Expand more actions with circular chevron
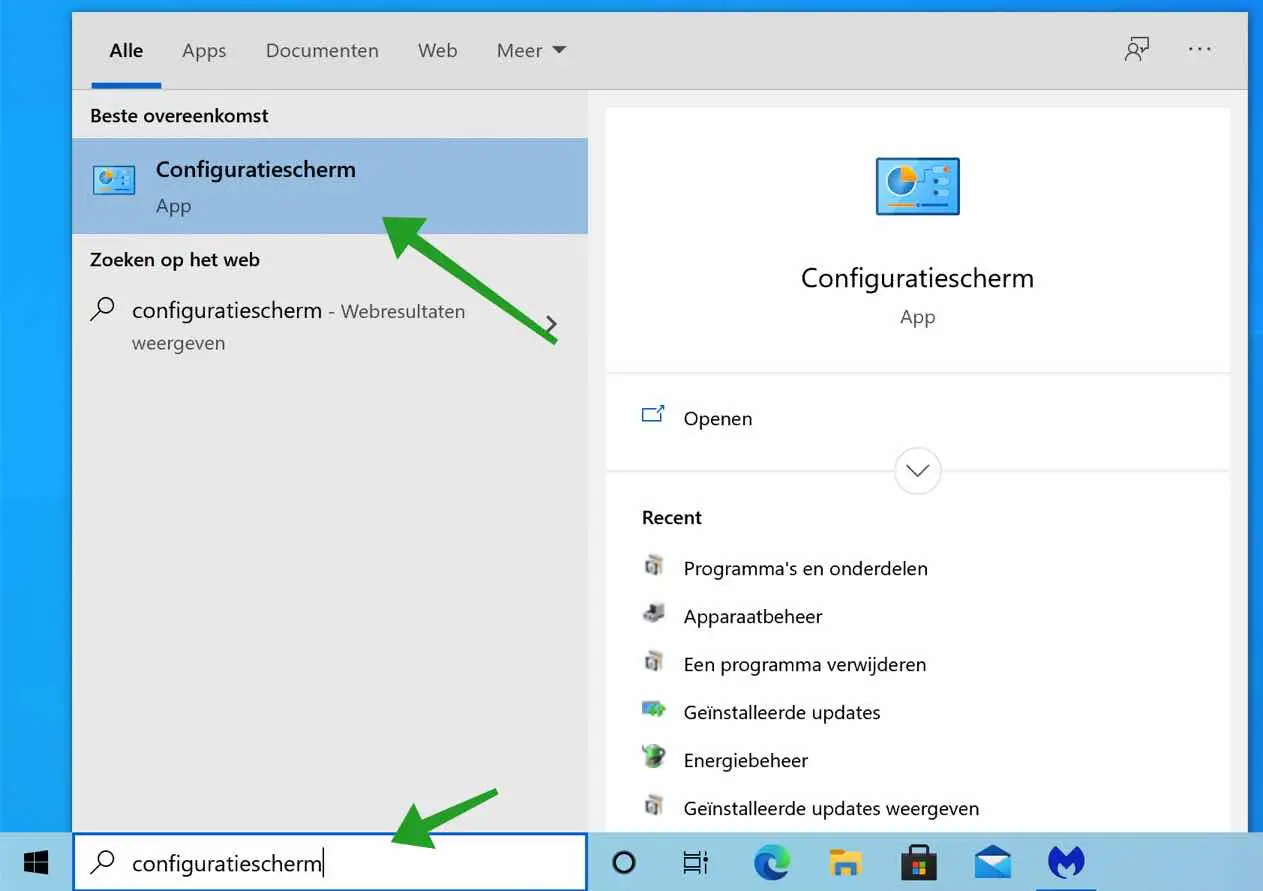The image size is (1263, 891). pos(917,469)
